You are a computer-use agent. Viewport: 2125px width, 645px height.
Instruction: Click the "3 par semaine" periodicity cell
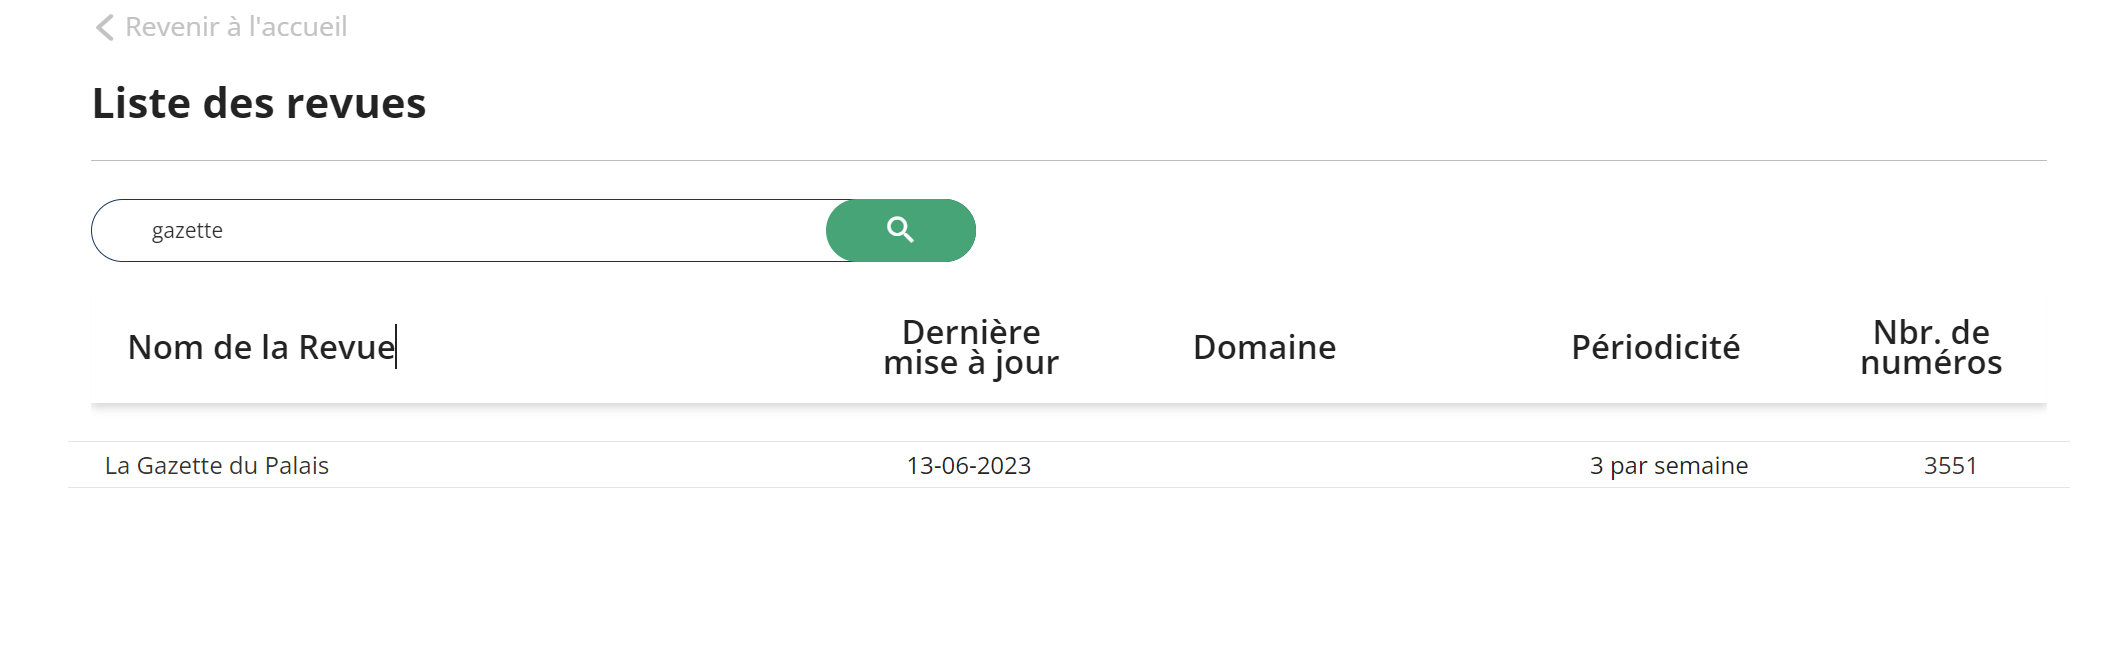coord(1668,465)
